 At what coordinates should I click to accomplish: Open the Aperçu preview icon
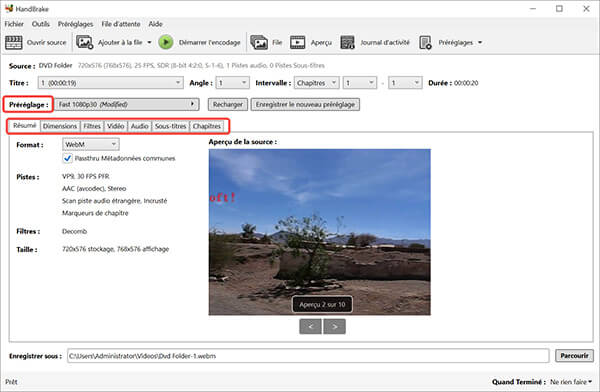[x=297, y=42]
